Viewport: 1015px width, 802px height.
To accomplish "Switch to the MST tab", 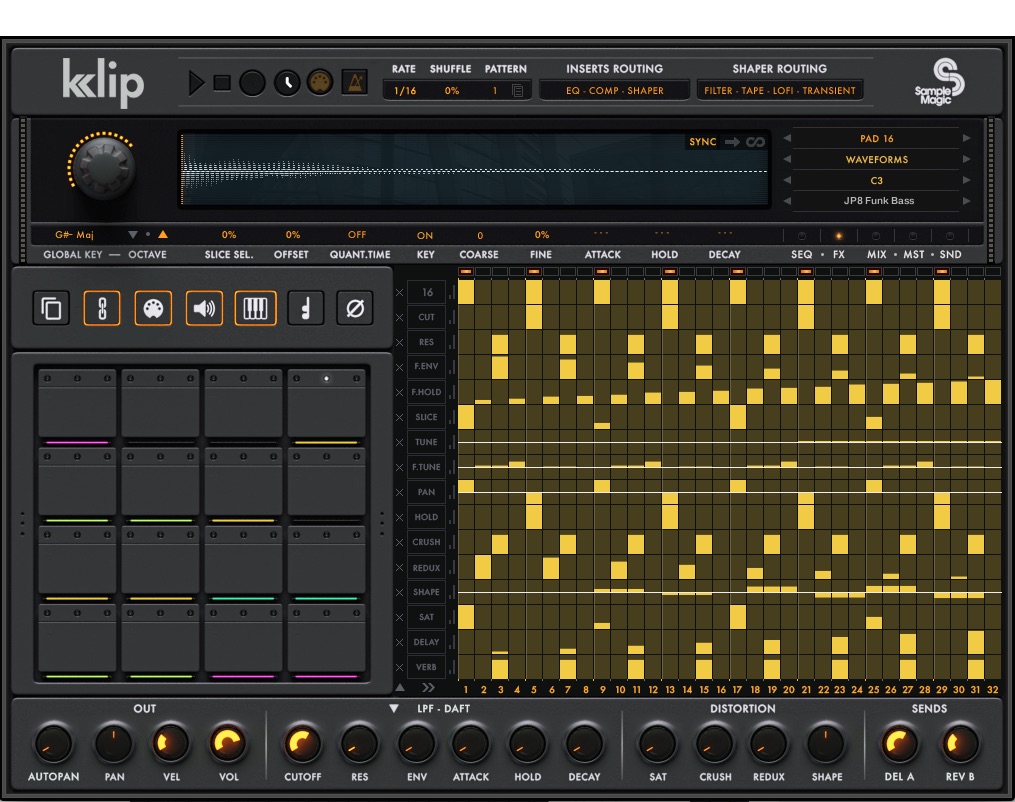I will (x=913, y=254).
